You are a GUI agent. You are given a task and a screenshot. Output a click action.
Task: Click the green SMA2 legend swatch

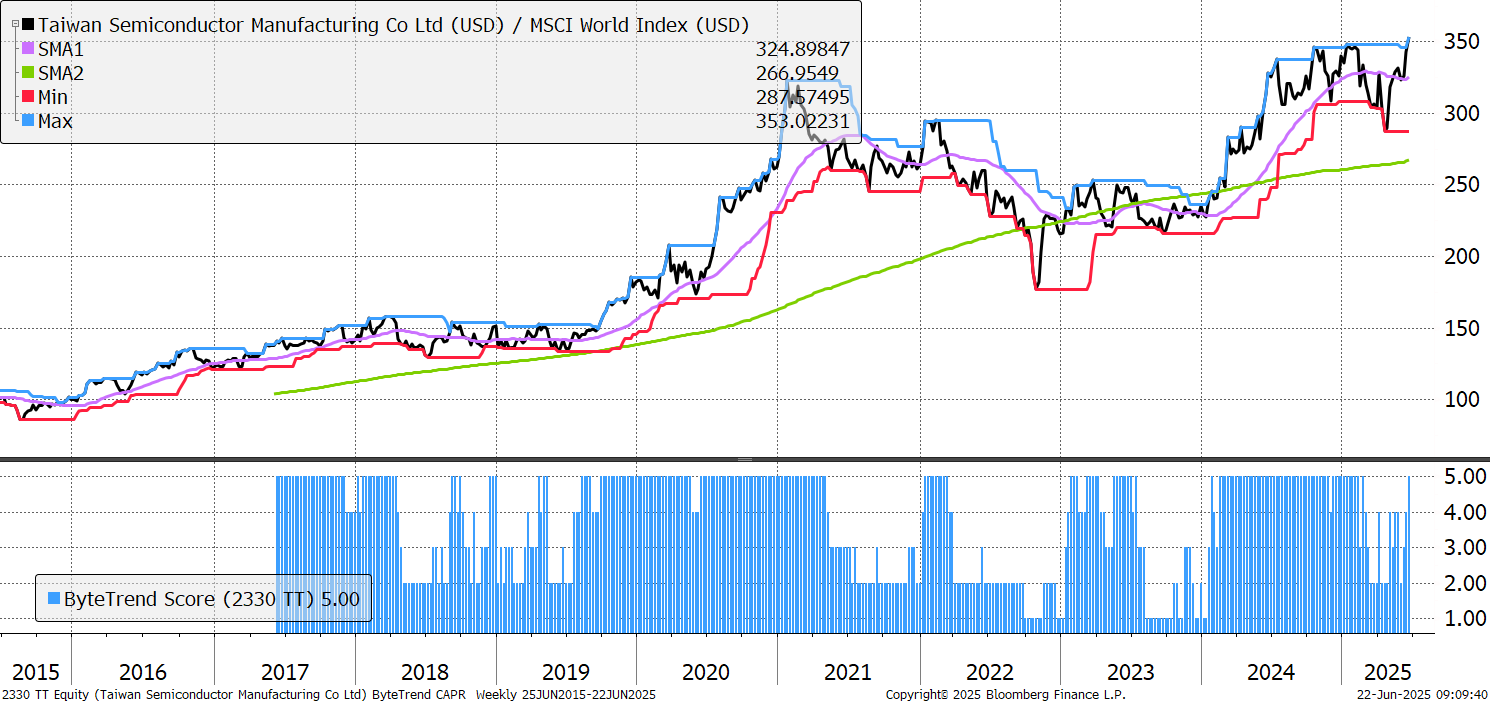(x=29, y=73)
